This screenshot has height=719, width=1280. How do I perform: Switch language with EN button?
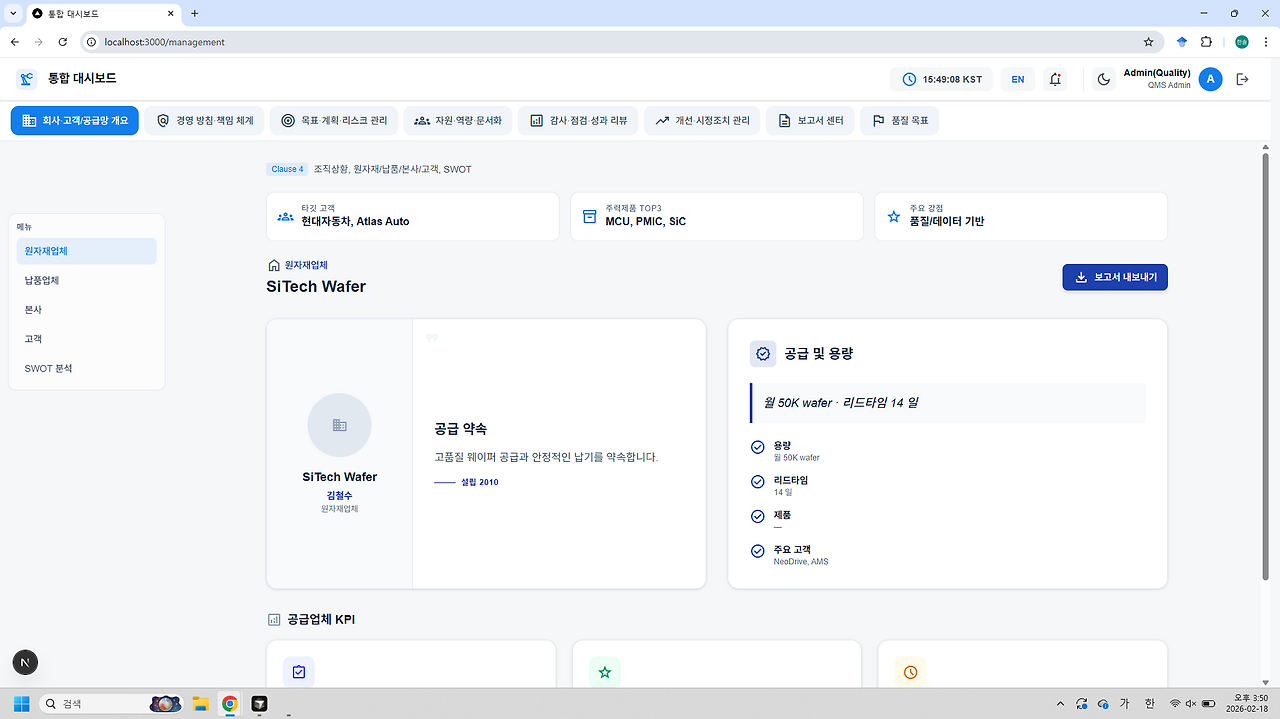(x=1017, y=79)
